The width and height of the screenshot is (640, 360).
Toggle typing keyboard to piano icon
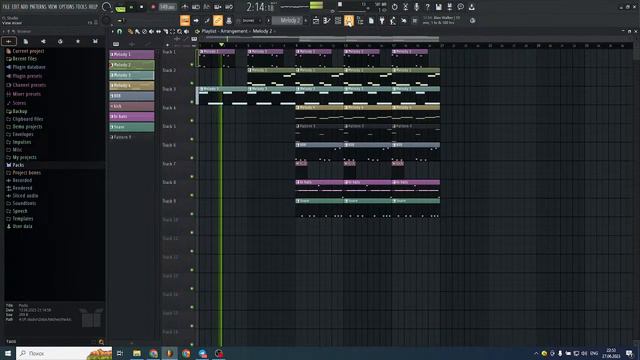coord(185,20)
